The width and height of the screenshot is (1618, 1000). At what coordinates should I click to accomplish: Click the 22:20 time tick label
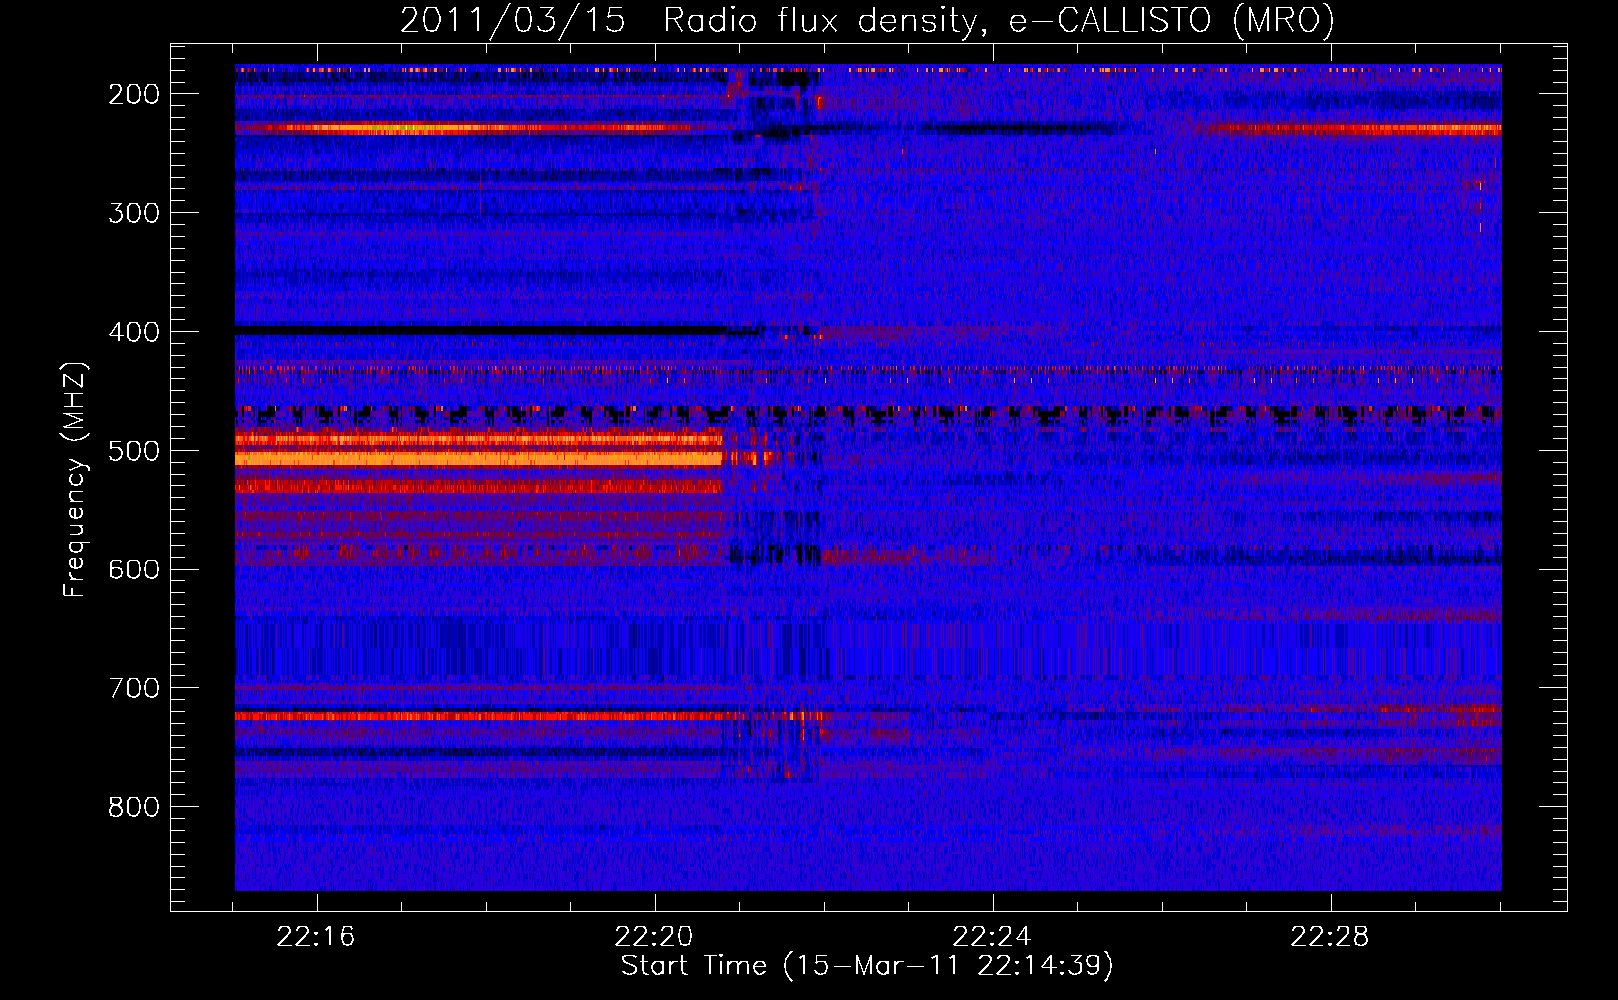pyautogui.click(x=654, y=937)
